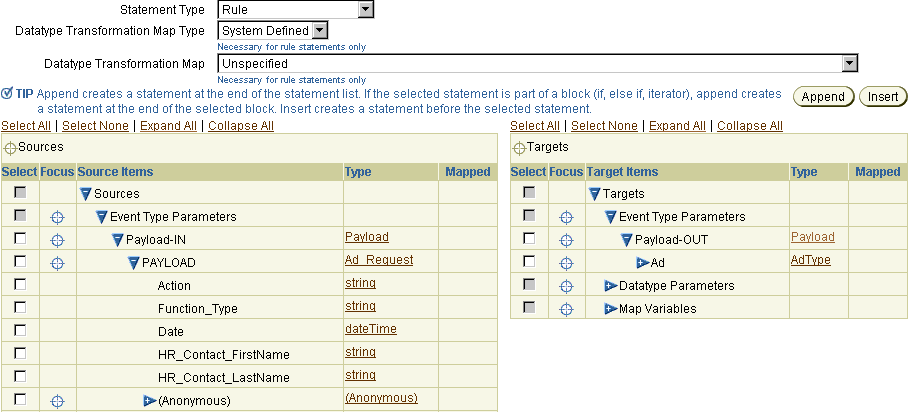Image resolution: width=912 pixels, height=412 pixels.
Task: Click Select None above Sources
Action: [x=95, y=126]
